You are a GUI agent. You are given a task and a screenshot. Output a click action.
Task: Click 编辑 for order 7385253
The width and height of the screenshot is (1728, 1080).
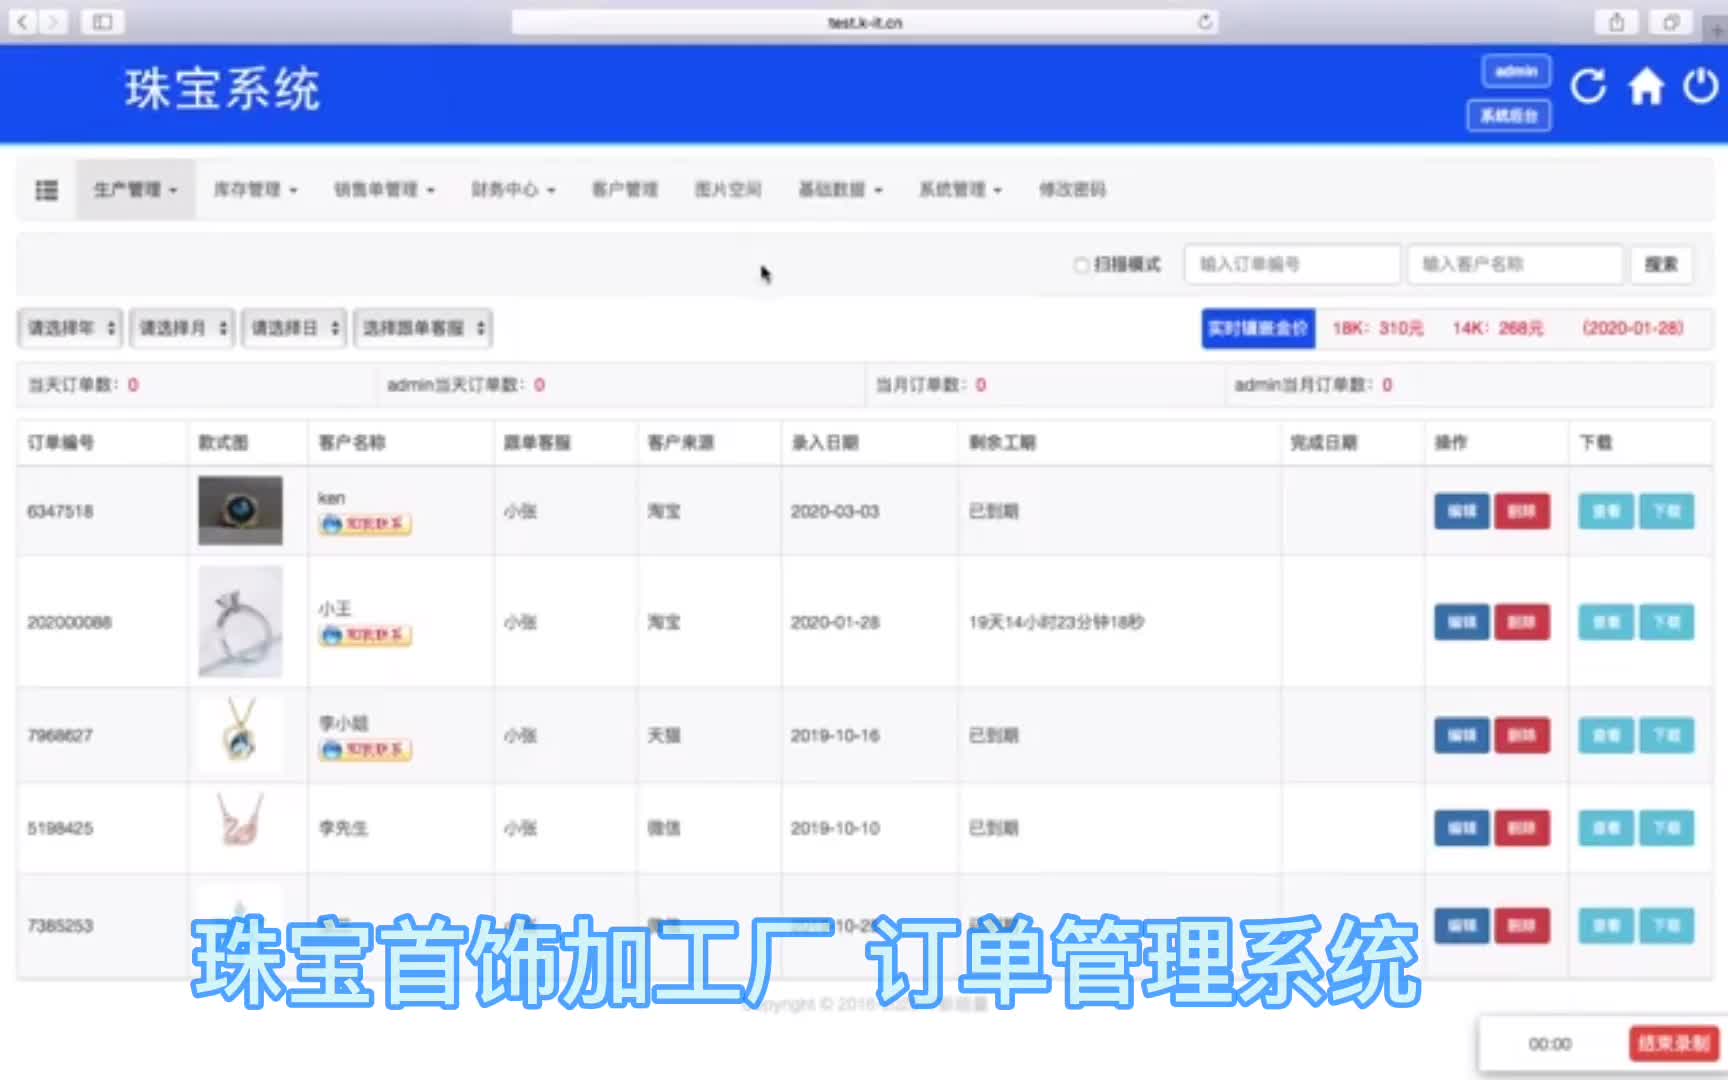1462,925
